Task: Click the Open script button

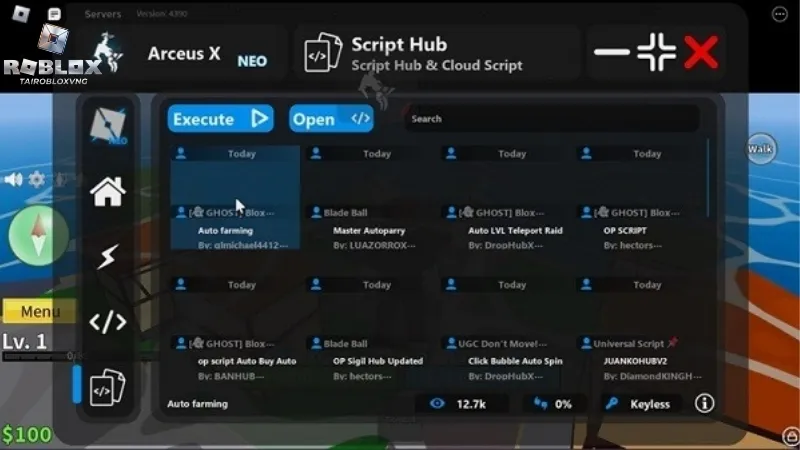Action: coord(331,119)
